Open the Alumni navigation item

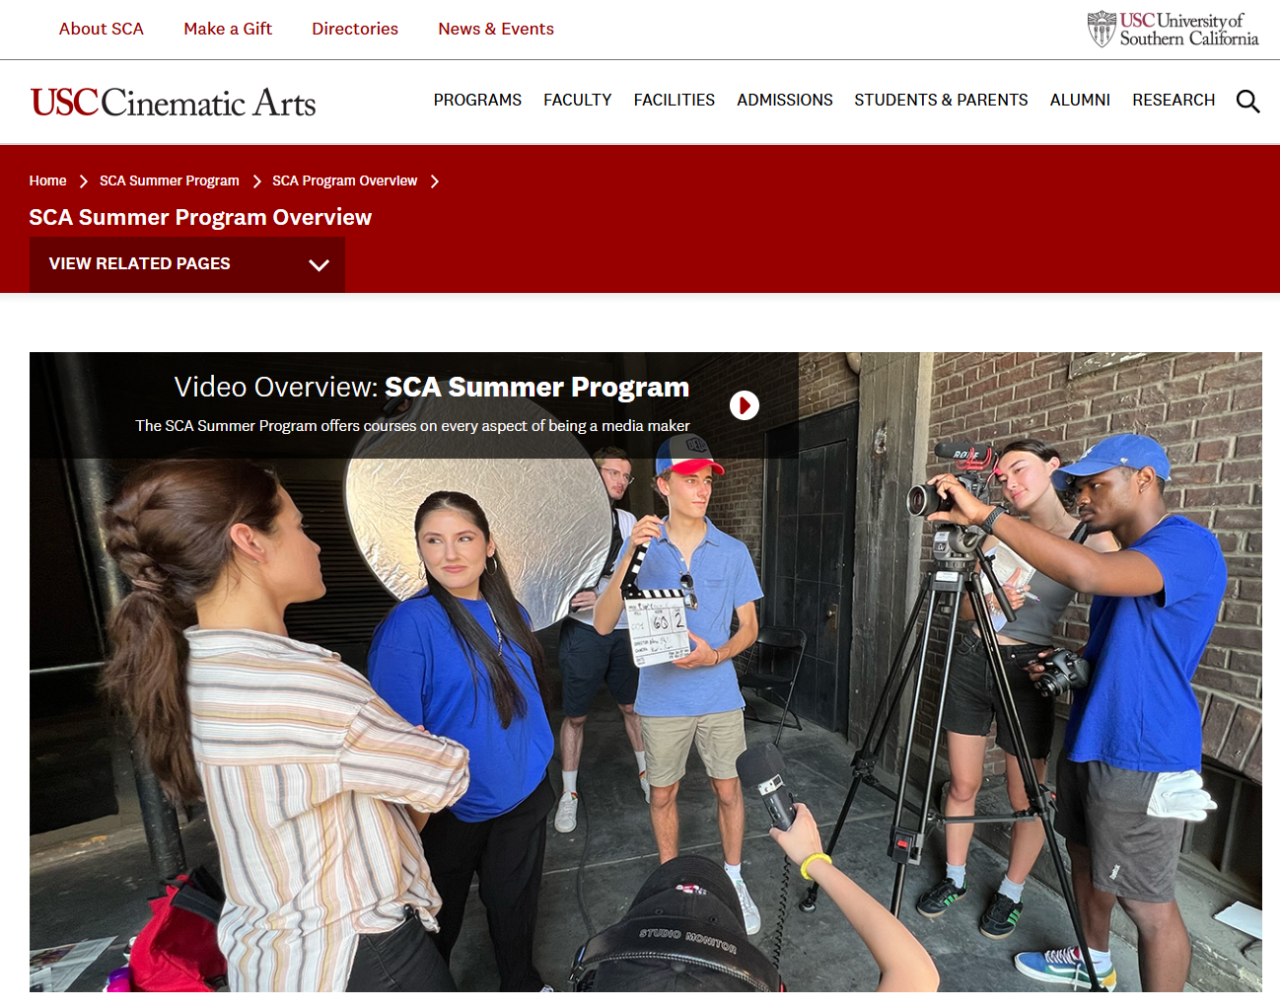pos(1080,100)
